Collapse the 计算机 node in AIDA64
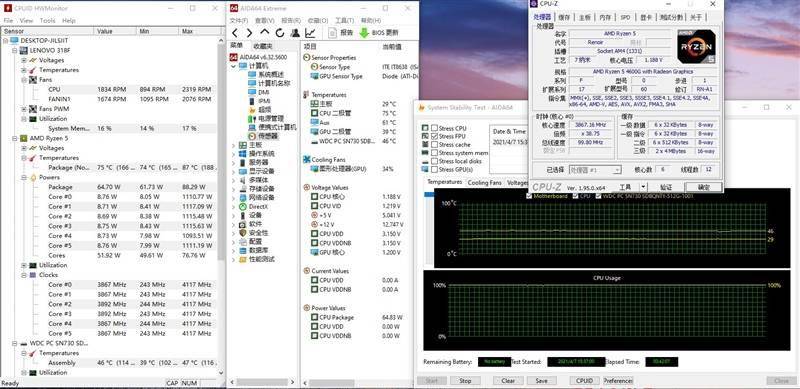The width and height of the screenshot is (800, 389). point(234,66)
